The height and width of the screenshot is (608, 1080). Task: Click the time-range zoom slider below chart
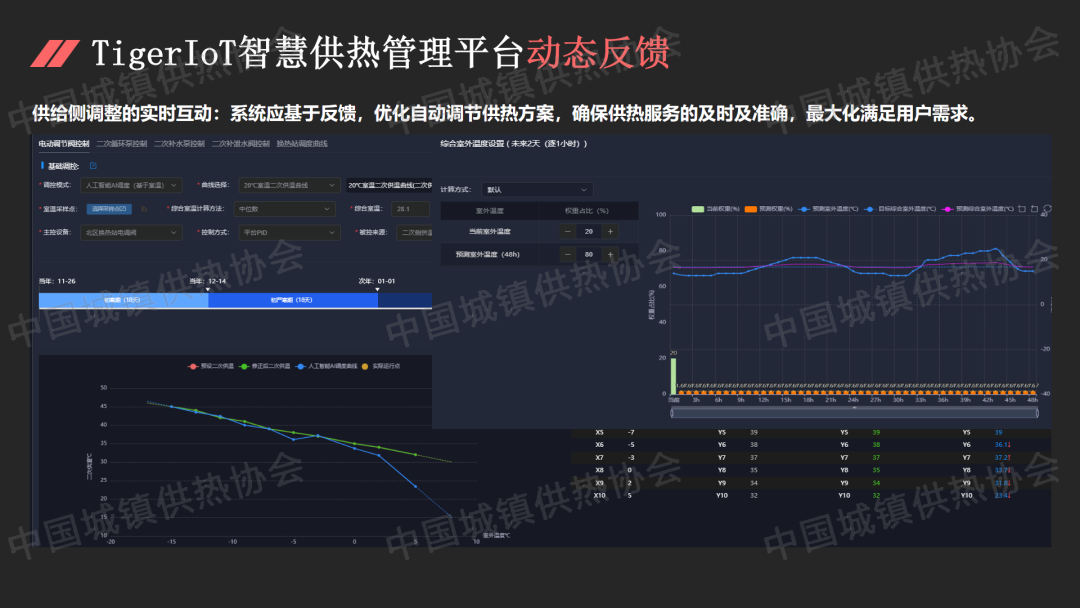coord(855,411)
